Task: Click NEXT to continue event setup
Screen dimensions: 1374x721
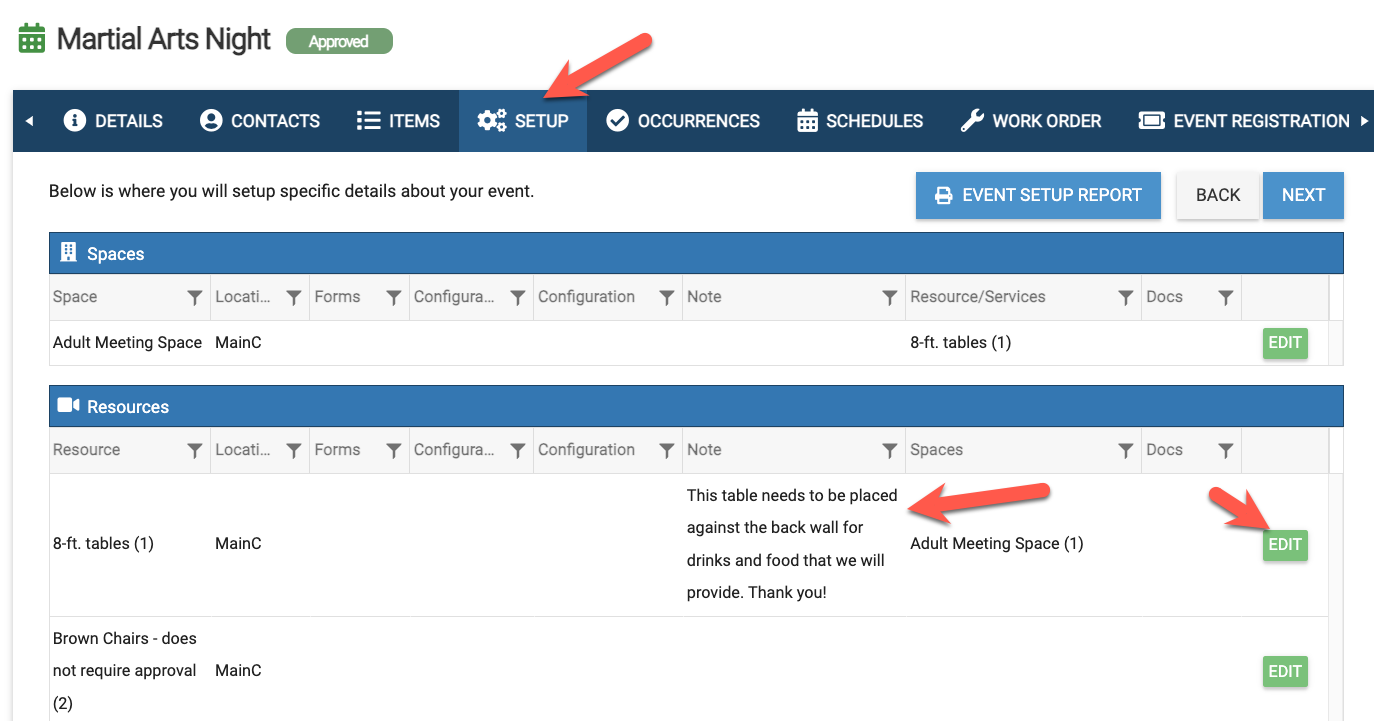Action: [1303, 195]
